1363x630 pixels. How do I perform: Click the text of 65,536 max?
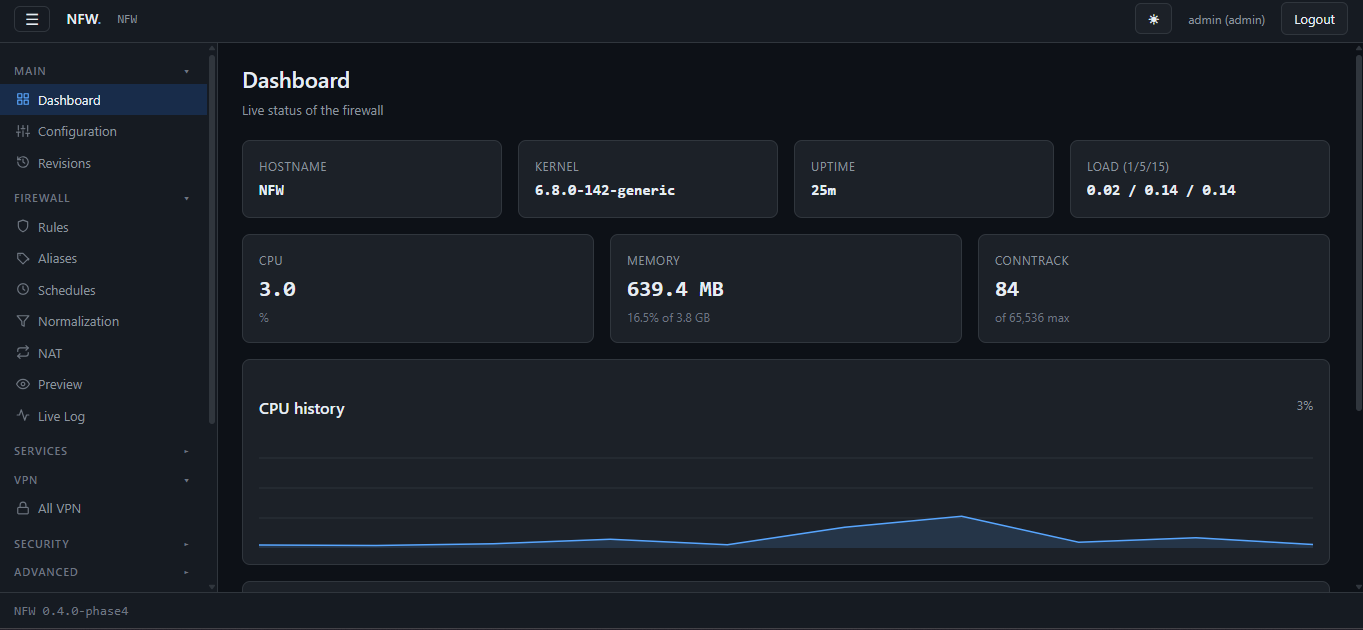[1032, 318]
